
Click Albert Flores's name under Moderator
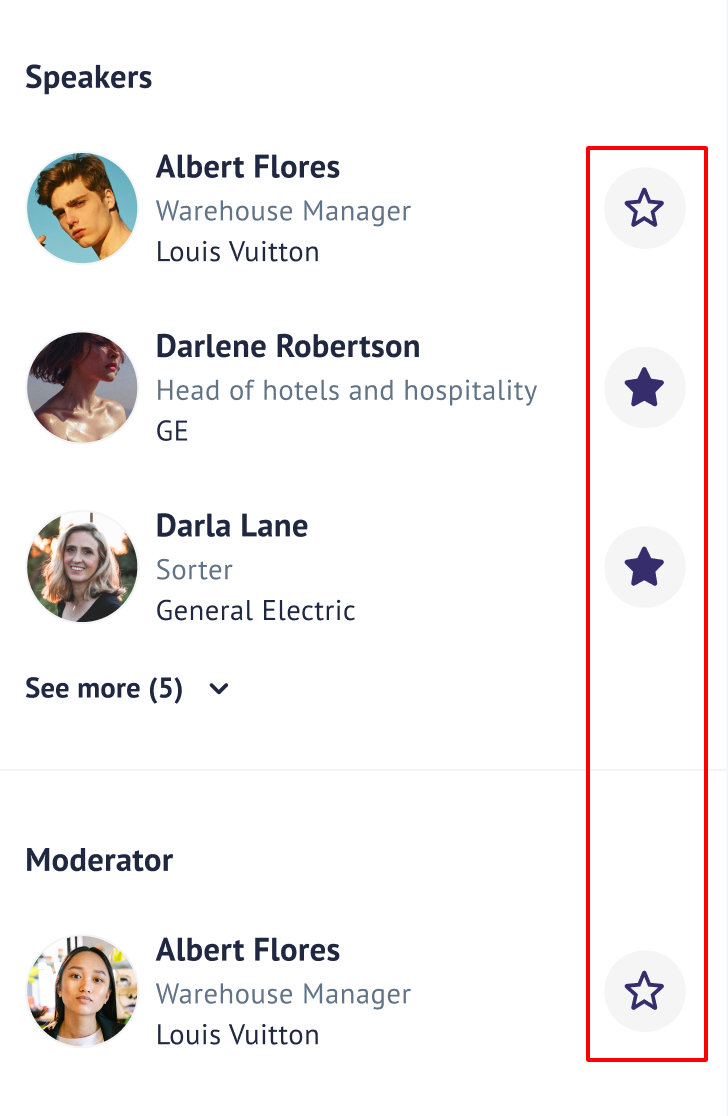[x=248, y=950]
